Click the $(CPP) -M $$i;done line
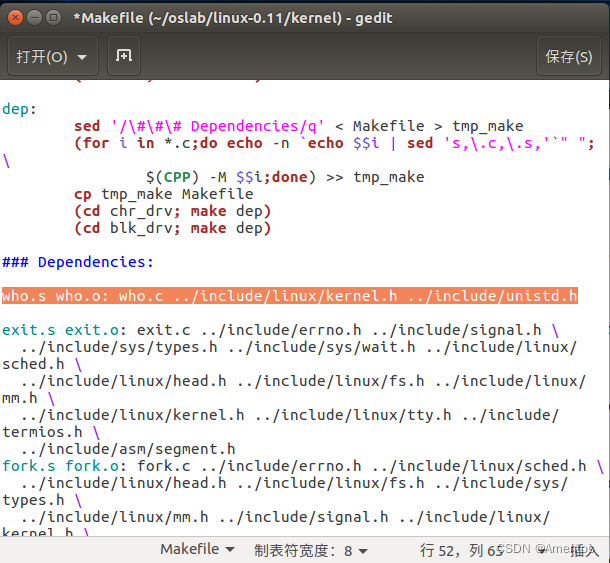Image resolution: width=610 pixels, height=563 pixels. point(285,177)
